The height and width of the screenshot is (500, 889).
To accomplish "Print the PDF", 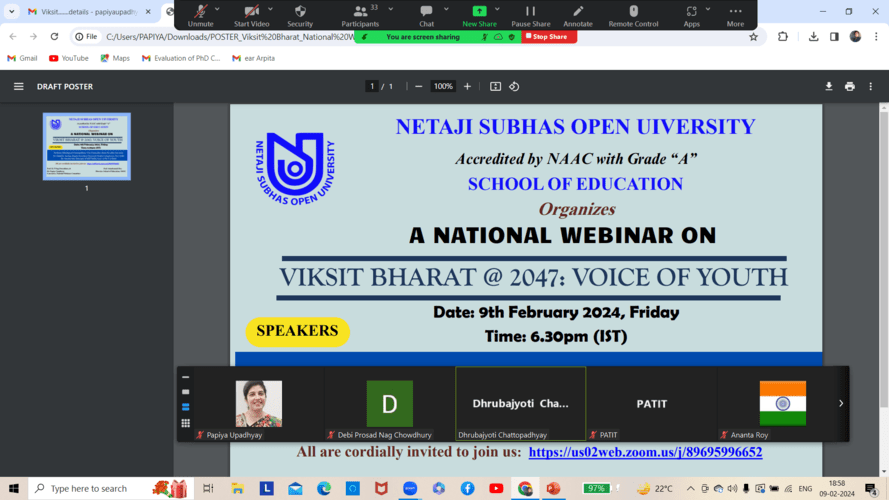I will point(850,87).
